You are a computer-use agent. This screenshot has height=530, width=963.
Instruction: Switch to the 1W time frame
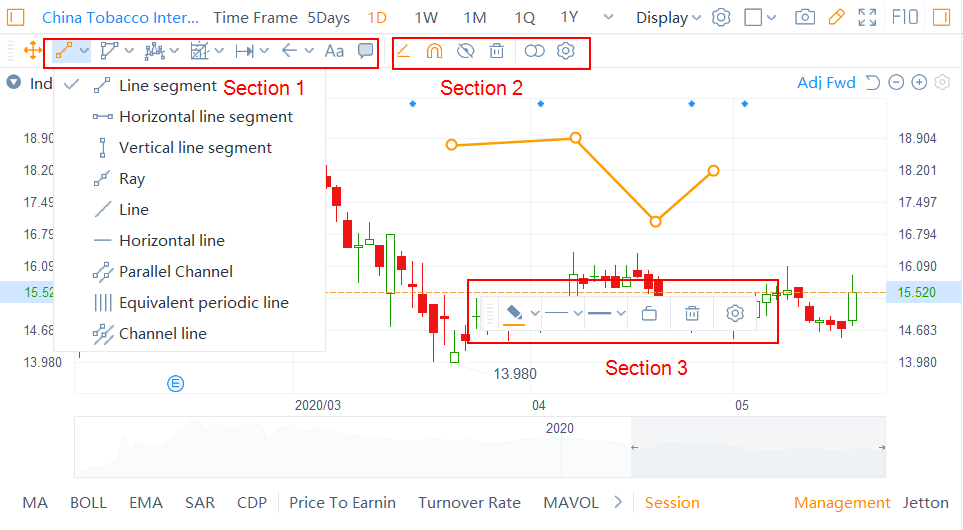tap(426, 18)
